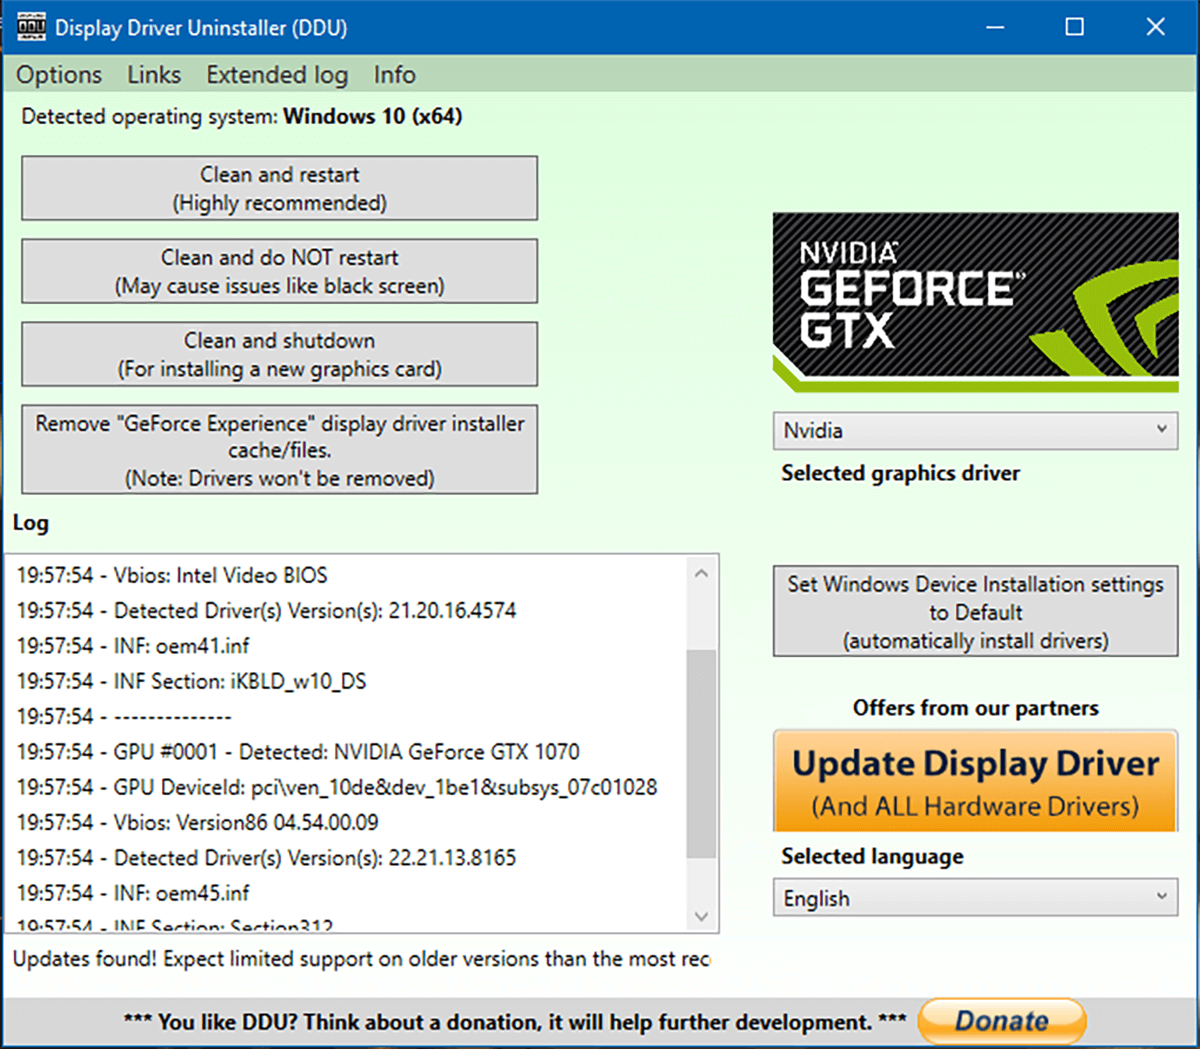
Task: Click the log scroll up arrow
Action: 701,574
